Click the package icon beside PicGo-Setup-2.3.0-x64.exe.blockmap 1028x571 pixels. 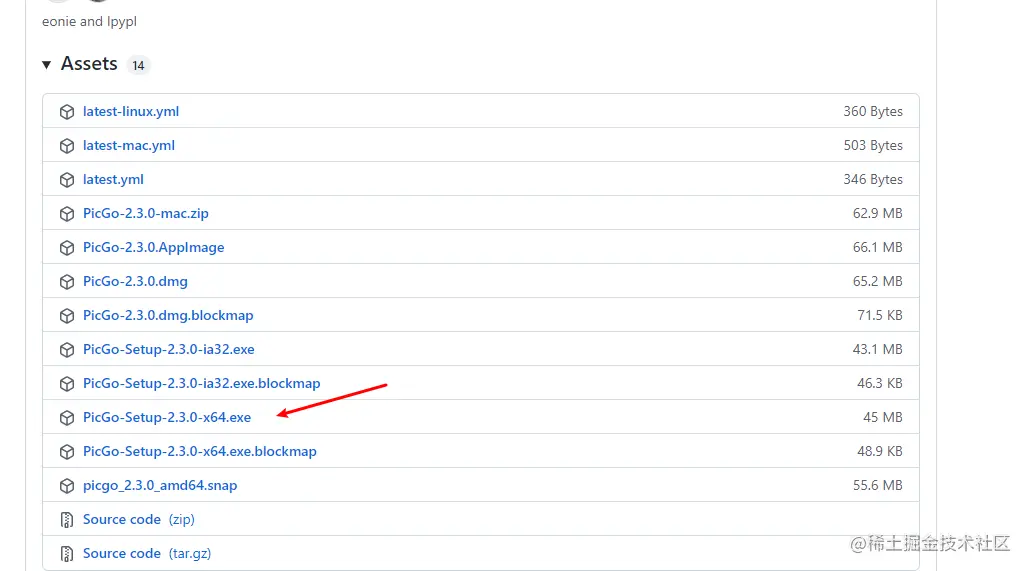(67, 452)
